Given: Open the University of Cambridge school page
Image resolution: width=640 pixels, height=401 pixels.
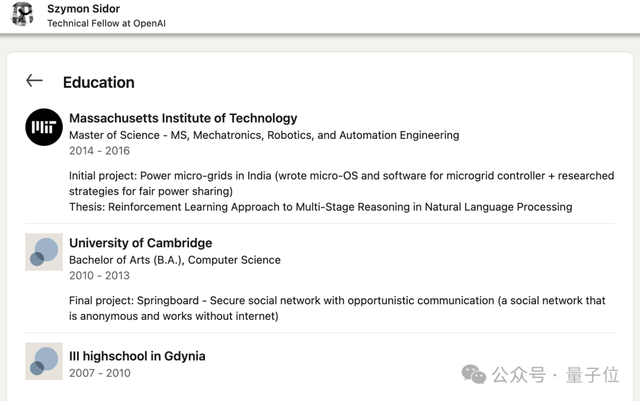Looking at the screenshot, I should click(140, 243).
